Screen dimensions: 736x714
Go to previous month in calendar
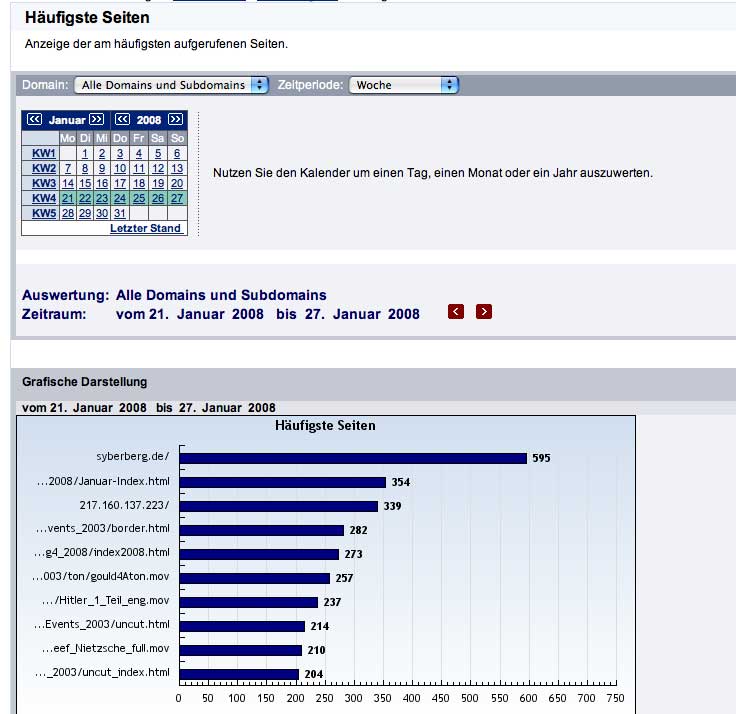coord(34,120)
